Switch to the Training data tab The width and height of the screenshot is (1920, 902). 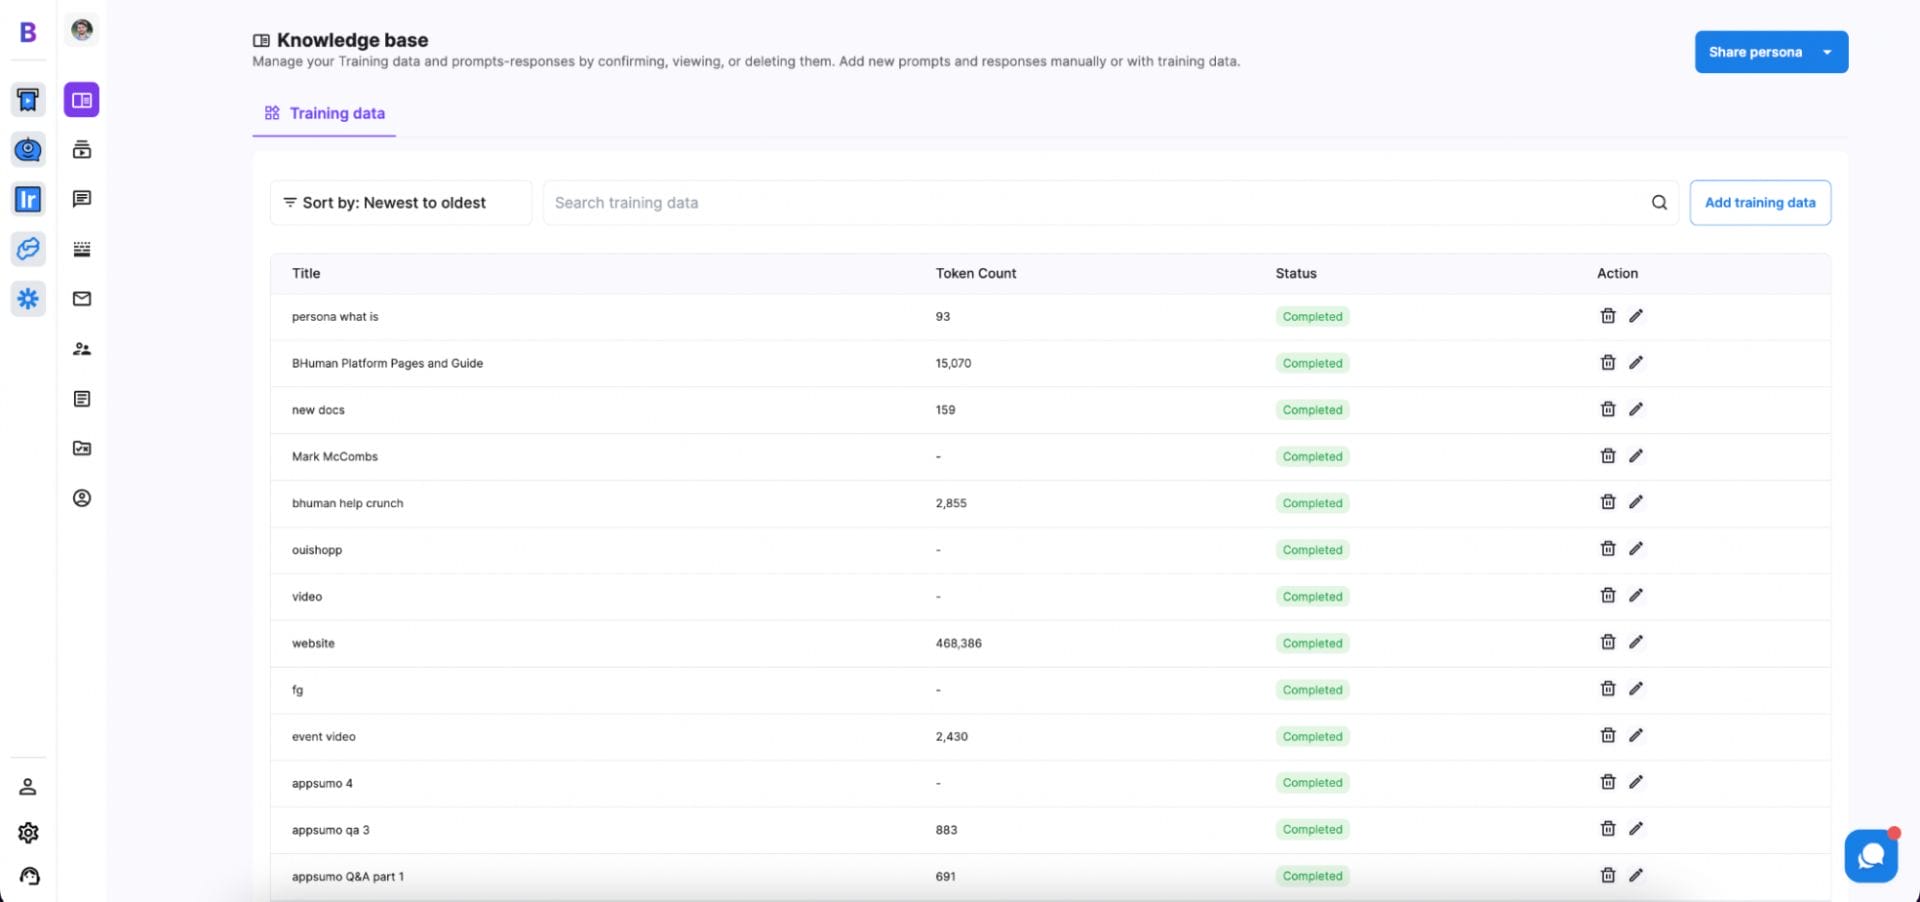click(x=325, y=114)
